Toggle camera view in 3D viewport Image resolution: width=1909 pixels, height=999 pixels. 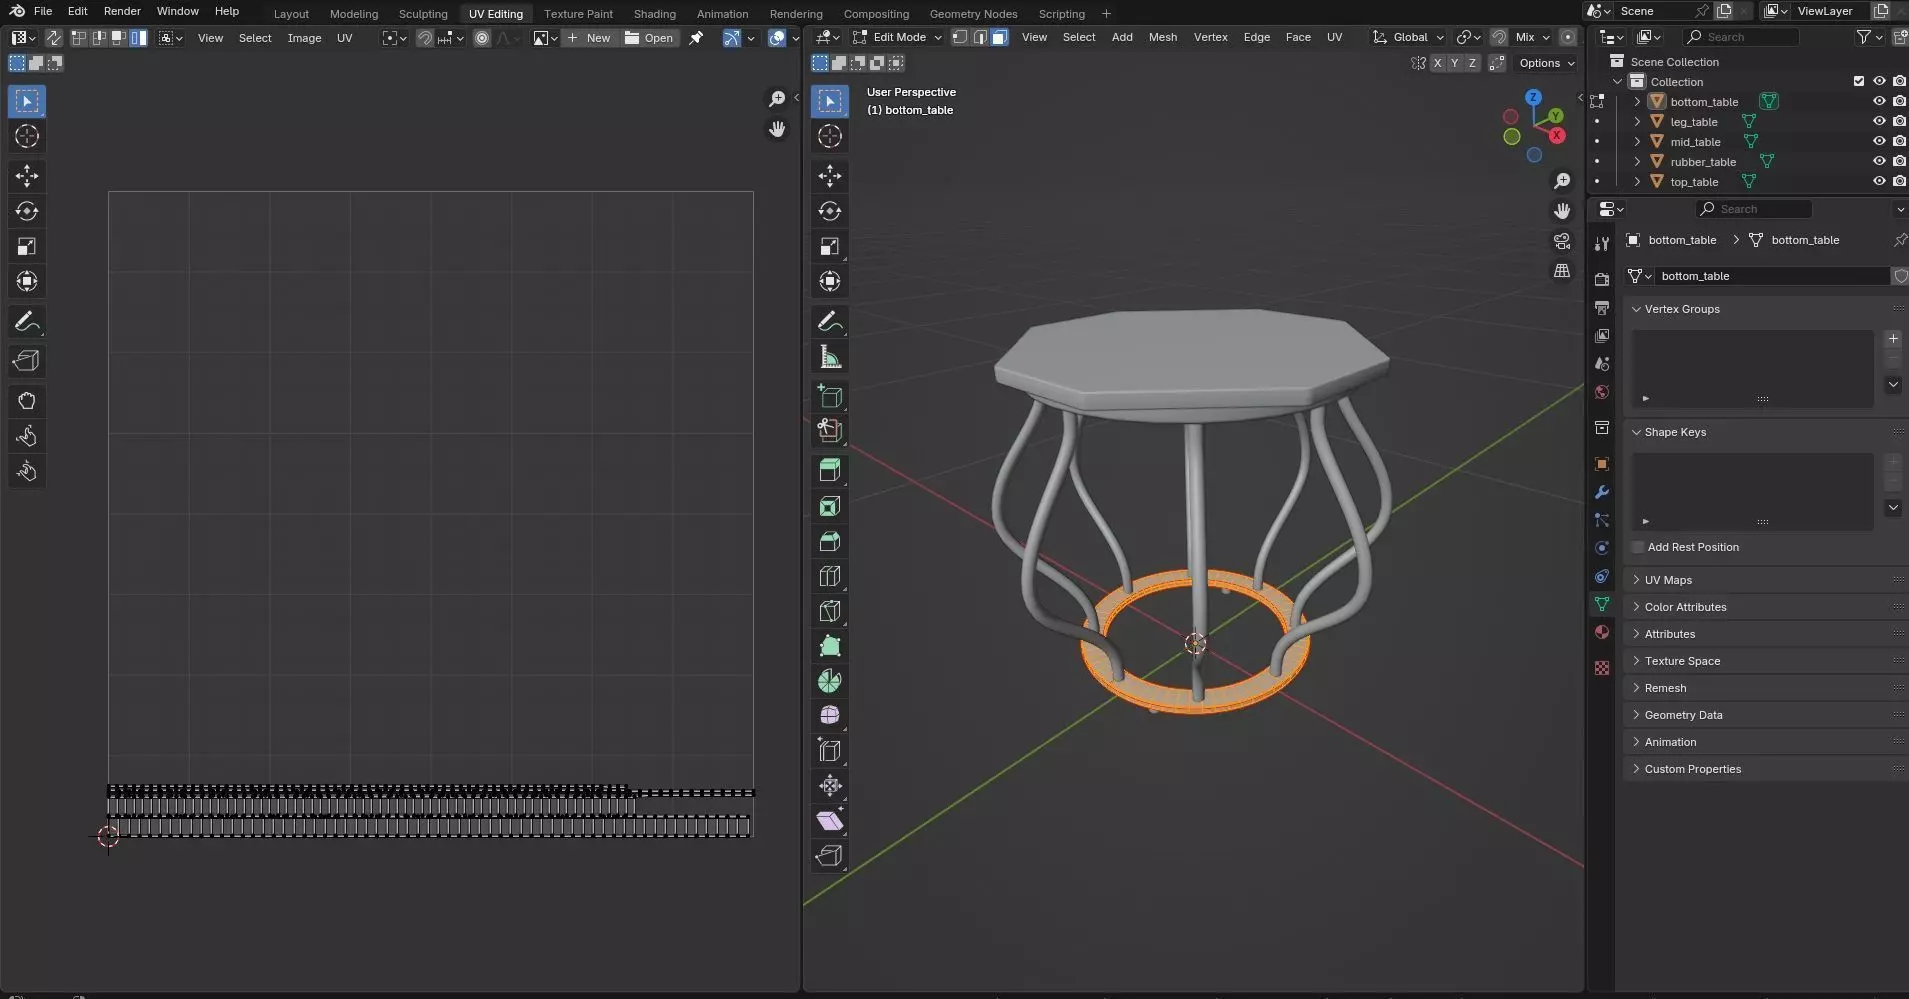(1562, 241)
